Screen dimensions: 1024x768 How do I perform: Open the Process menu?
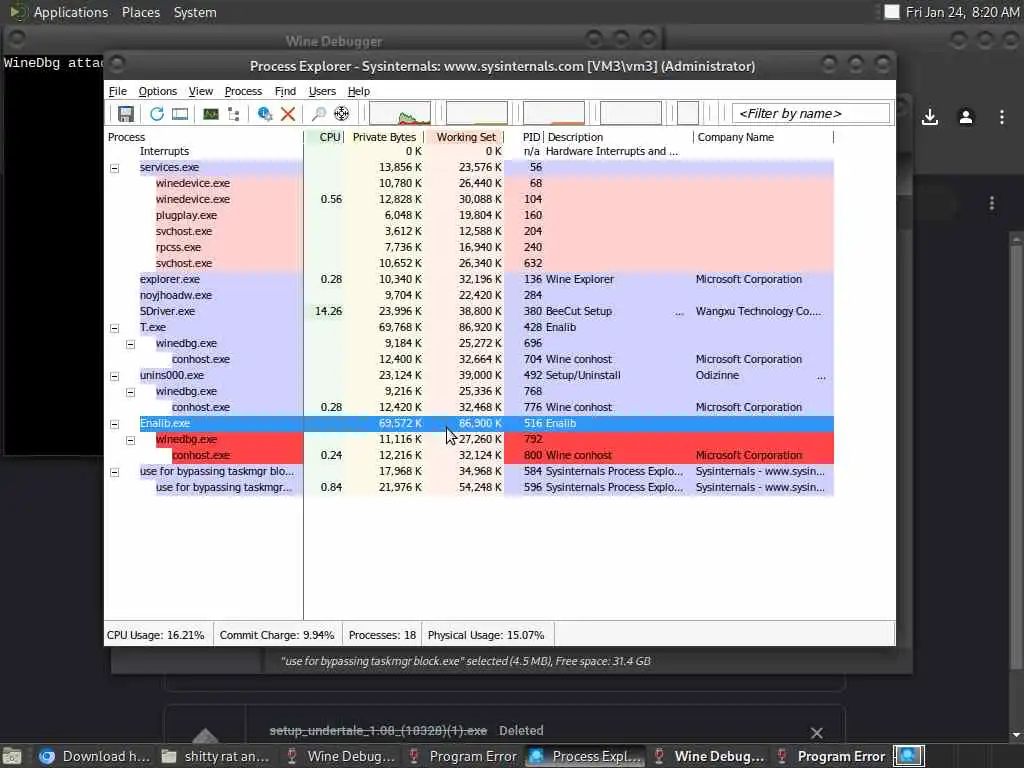(x=243, y=91)
